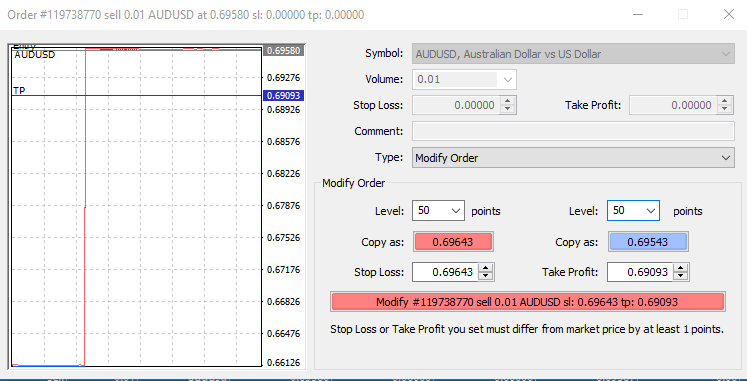Click the 0.66126 price axis value

[x=283, y=363]
